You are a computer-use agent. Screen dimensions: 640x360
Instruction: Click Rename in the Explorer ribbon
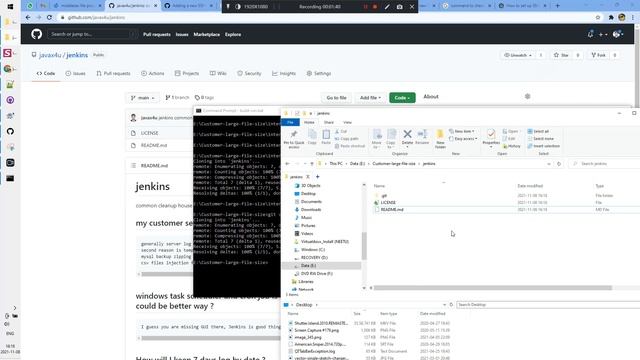[422, 138]
